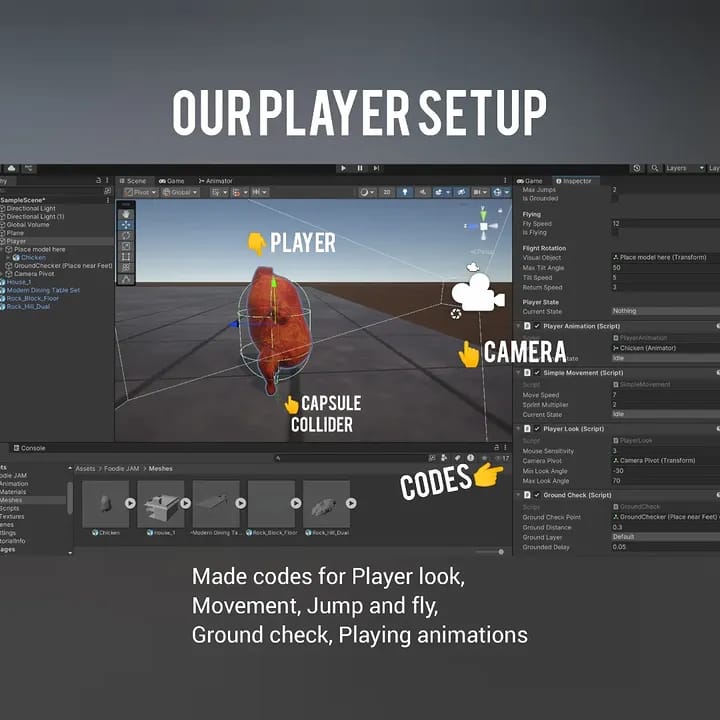The height and width of the screenshot is (720, 720).
Task: Expand the House_1 asset arrow
Action: (186, 503)
